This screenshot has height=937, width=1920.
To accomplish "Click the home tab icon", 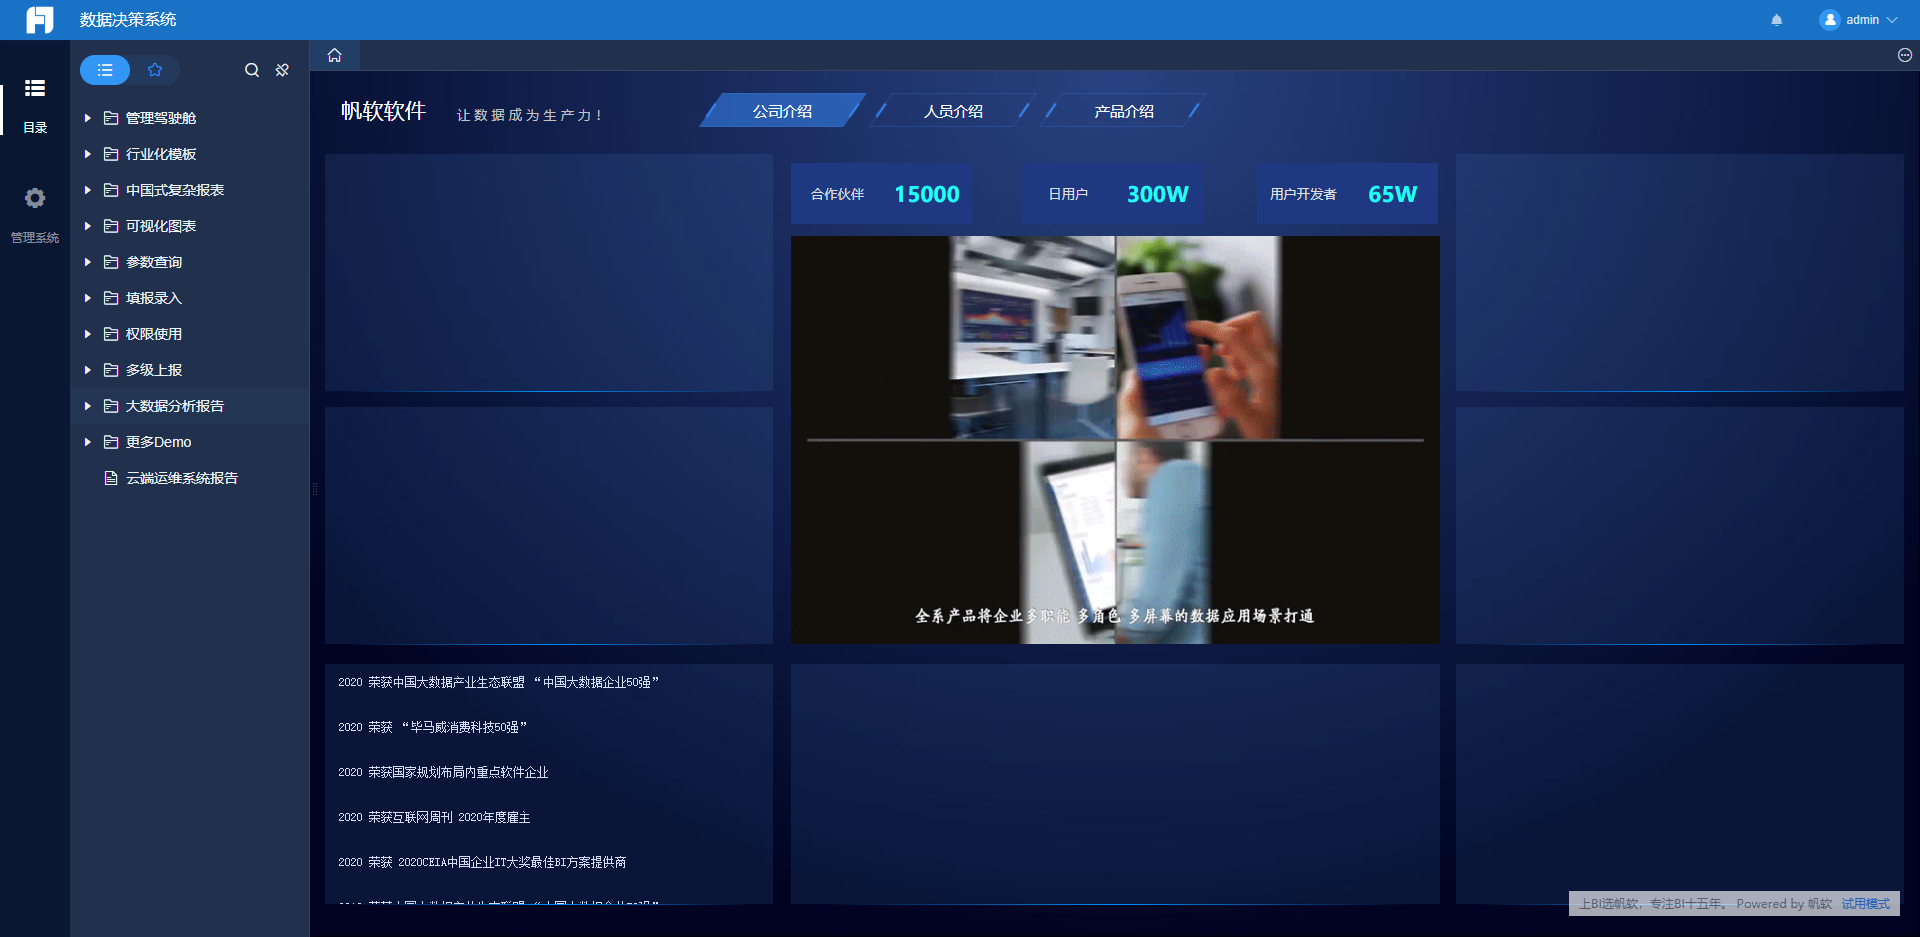I will tap(335, 55).
